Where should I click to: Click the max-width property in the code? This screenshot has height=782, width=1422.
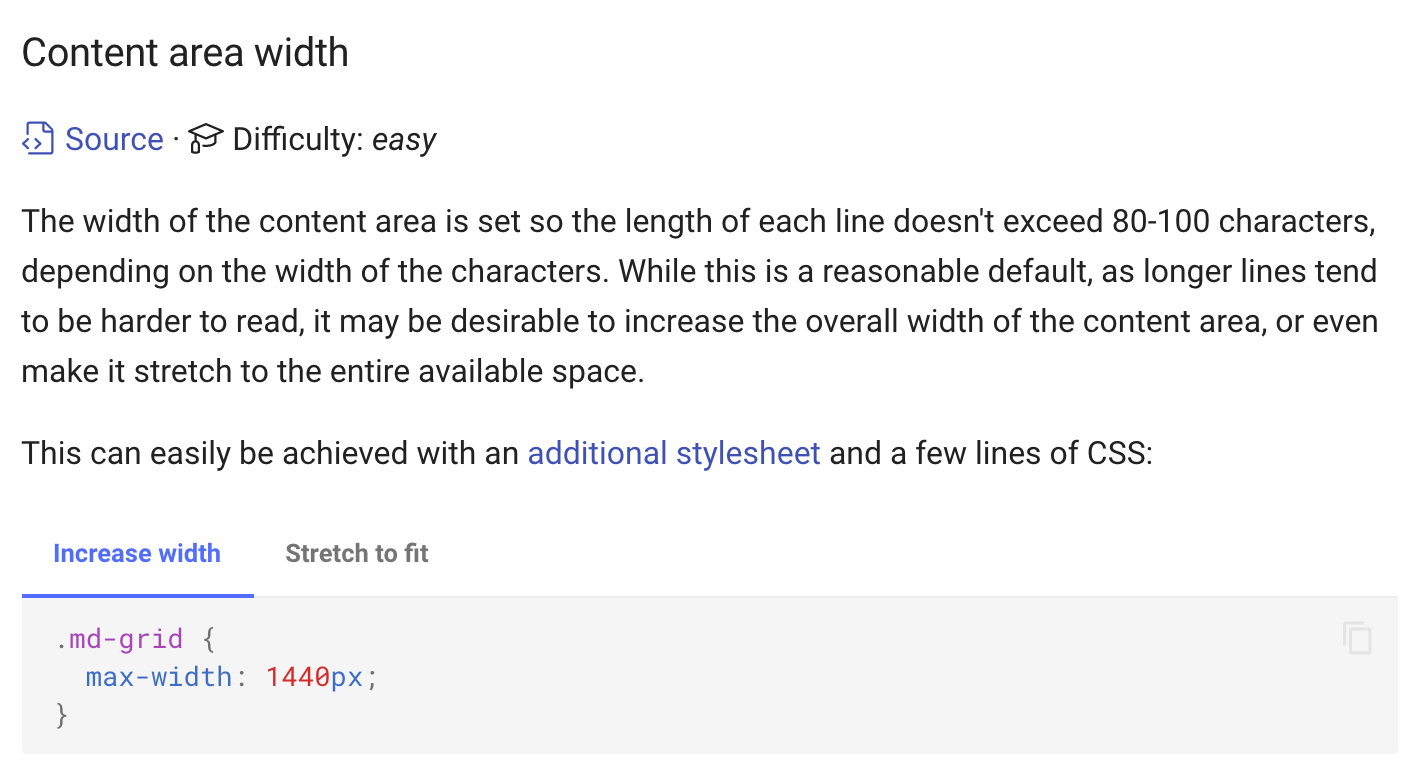tap(159, 677)
